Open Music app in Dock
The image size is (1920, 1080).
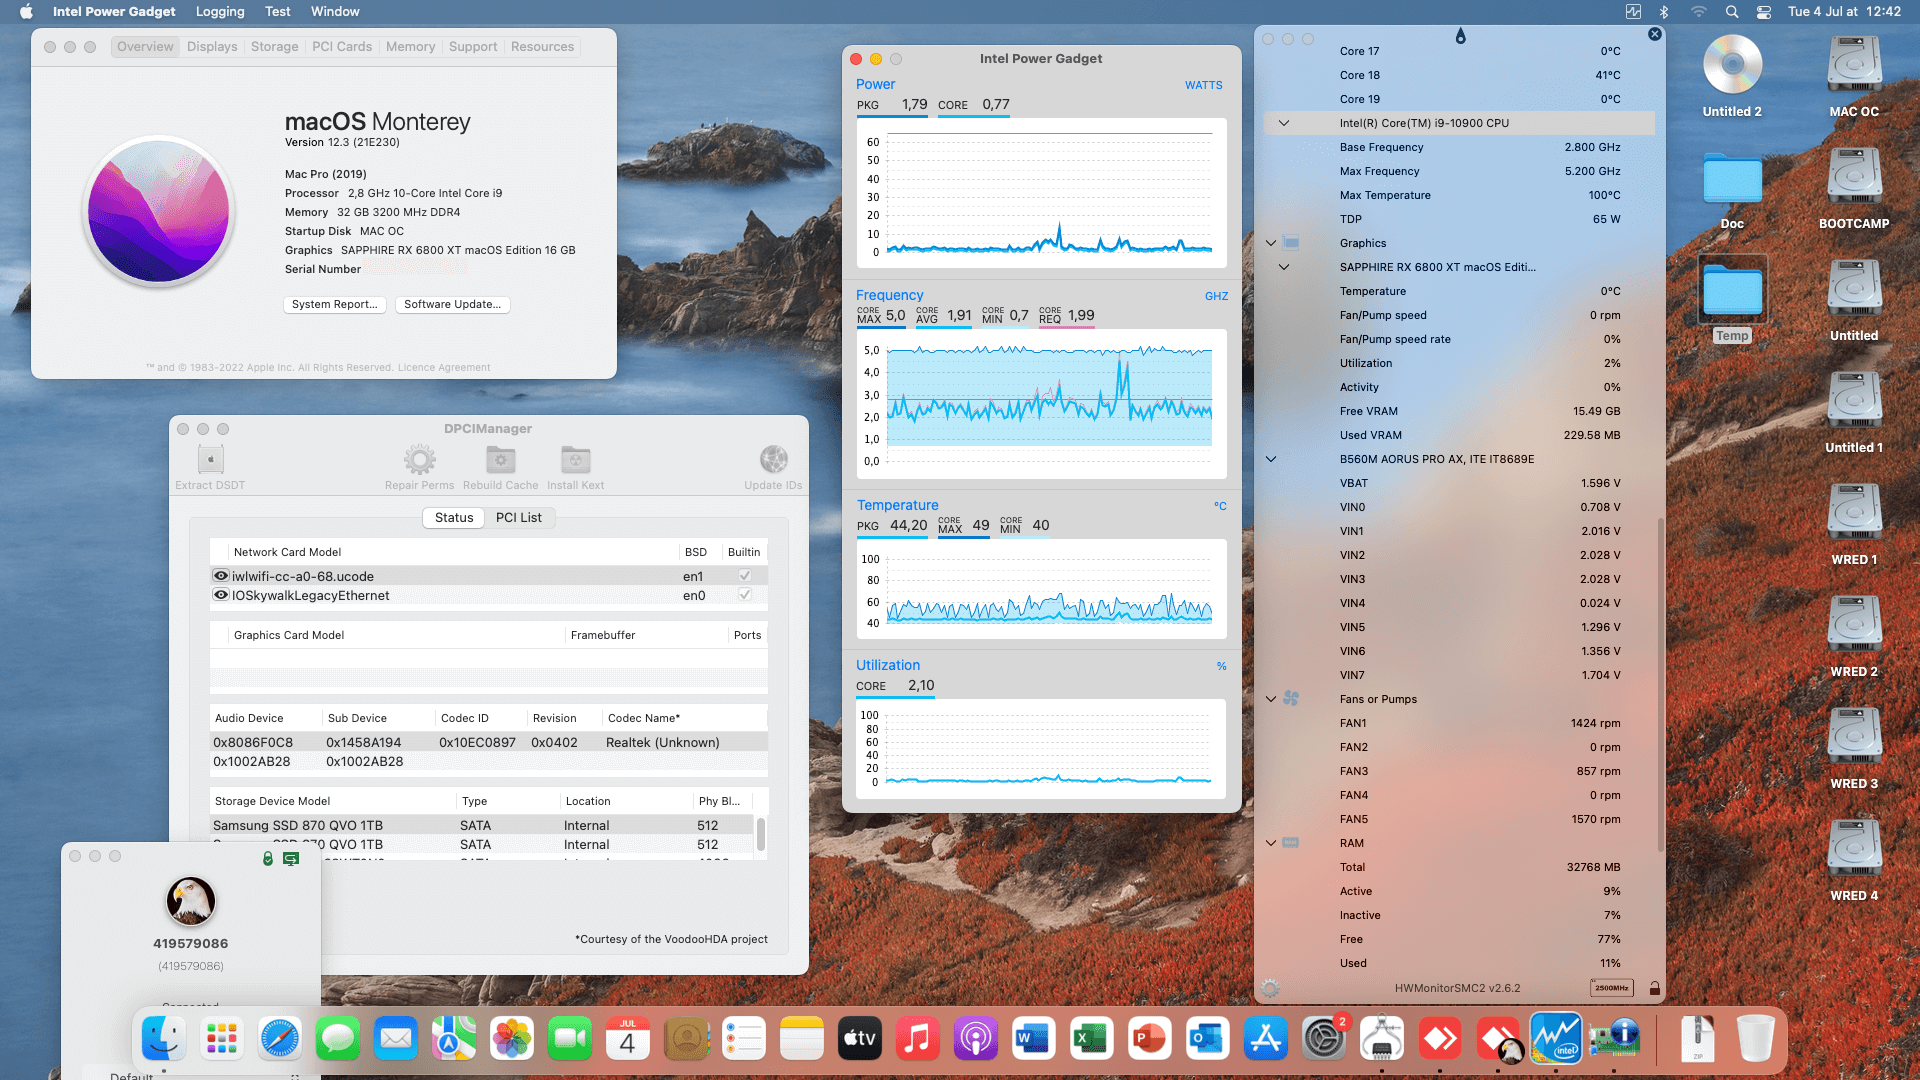[917, 1039]
